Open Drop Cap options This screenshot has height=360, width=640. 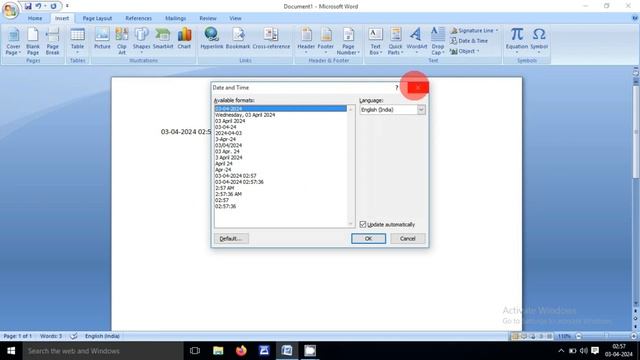point(438,41)
